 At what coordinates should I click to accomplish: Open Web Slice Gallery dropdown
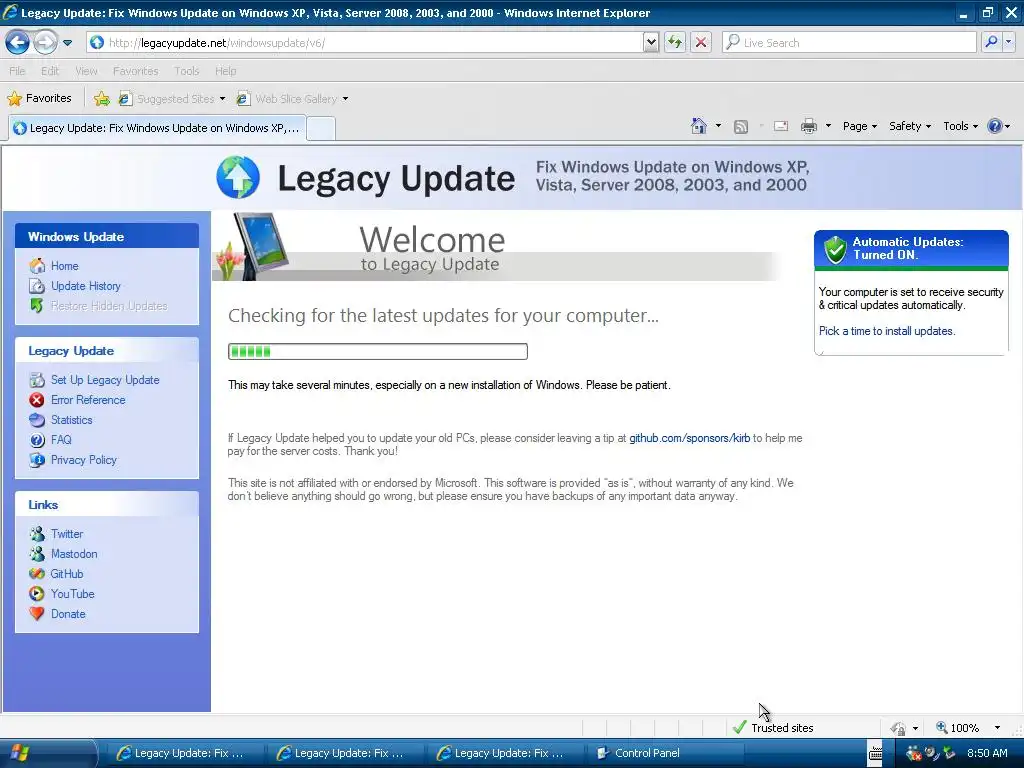point(292,99)
